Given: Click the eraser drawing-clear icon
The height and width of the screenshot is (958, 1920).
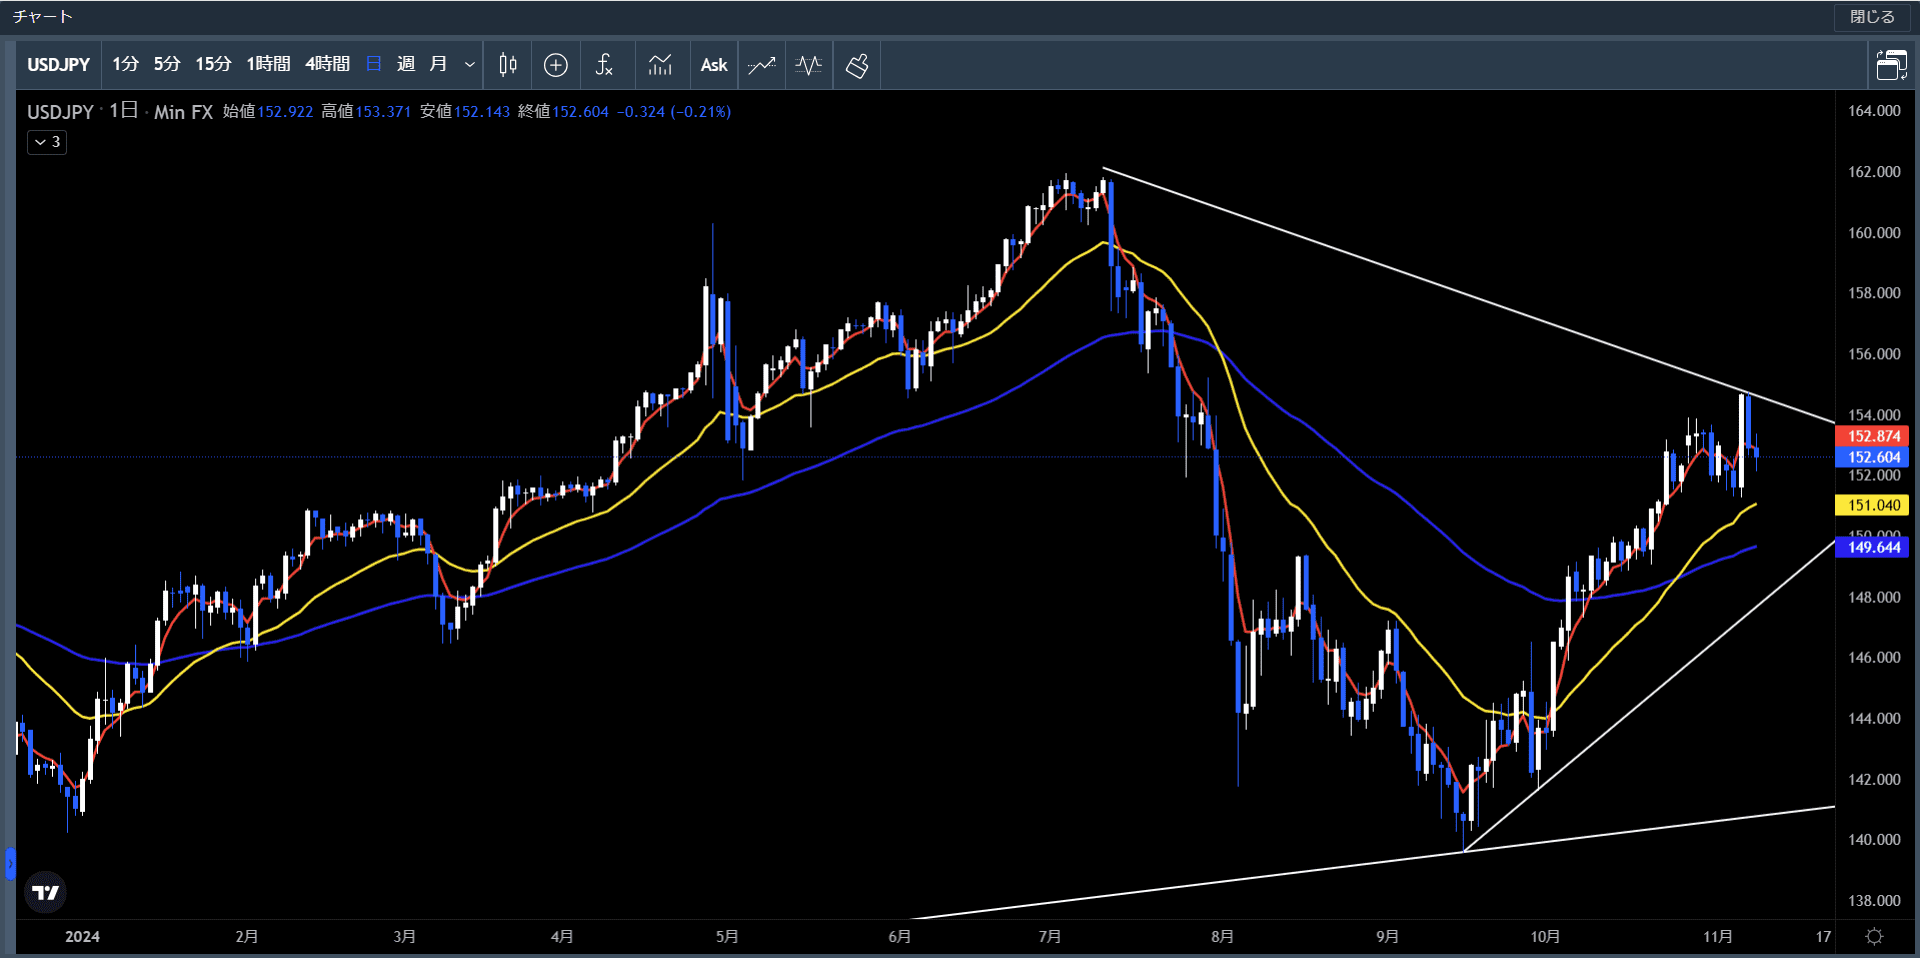Looking at the screenshot, I should [x=857, y=65].
